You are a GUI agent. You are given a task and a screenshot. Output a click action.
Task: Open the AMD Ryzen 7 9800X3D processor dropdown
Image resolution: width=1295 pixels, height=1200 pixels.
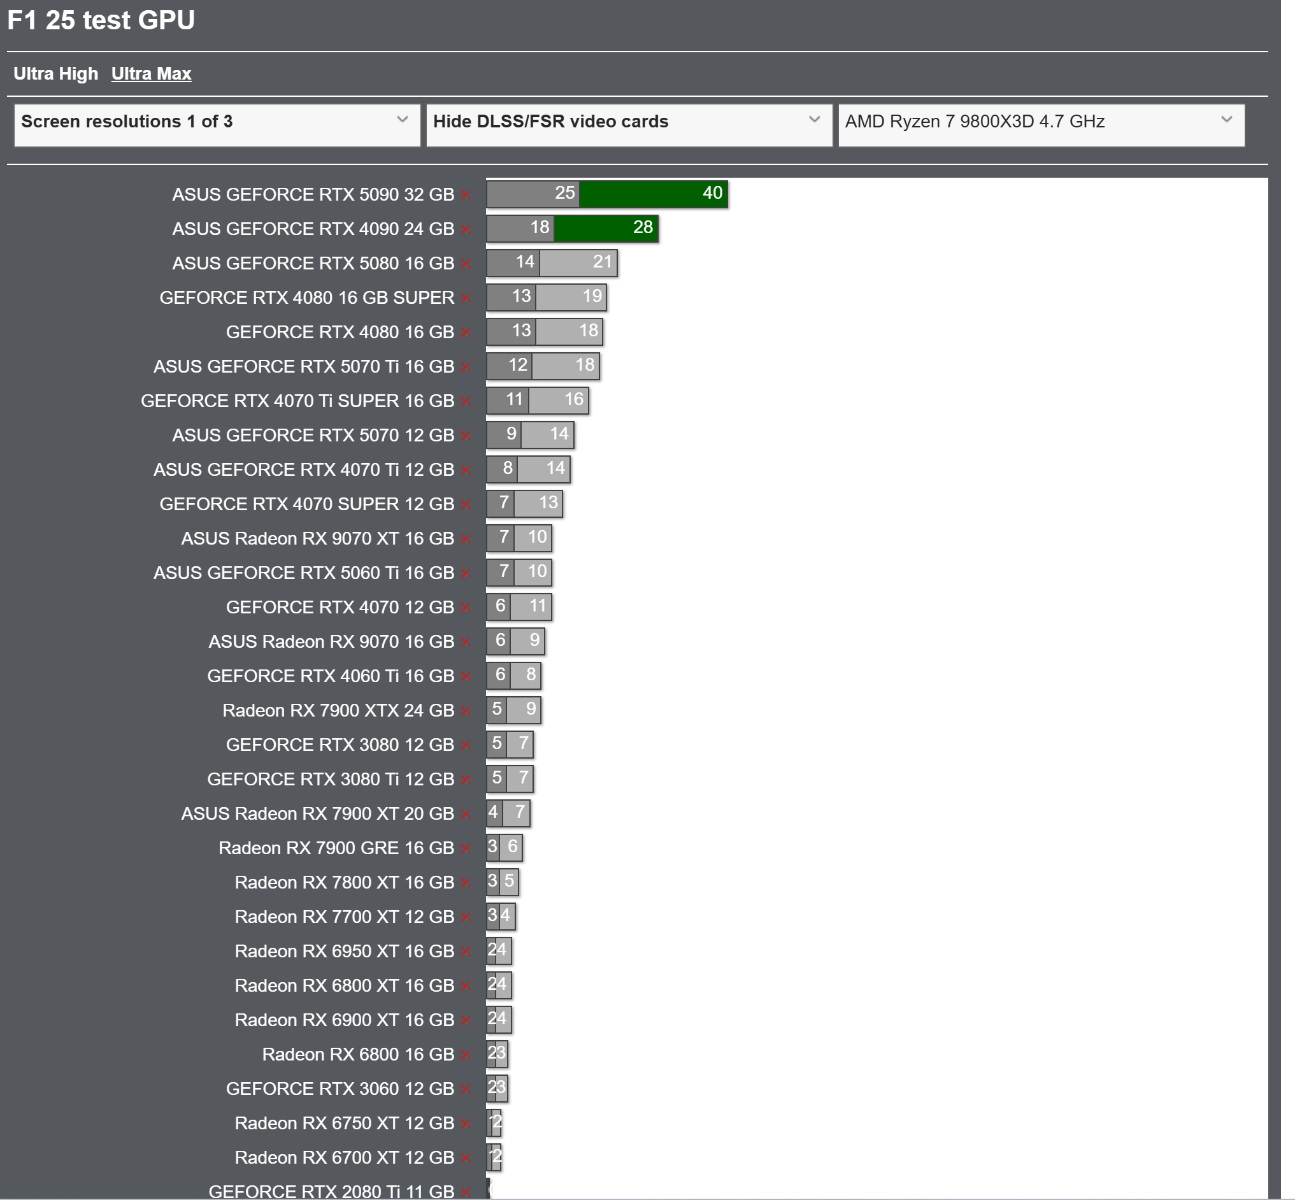(x=1041, y=125)
